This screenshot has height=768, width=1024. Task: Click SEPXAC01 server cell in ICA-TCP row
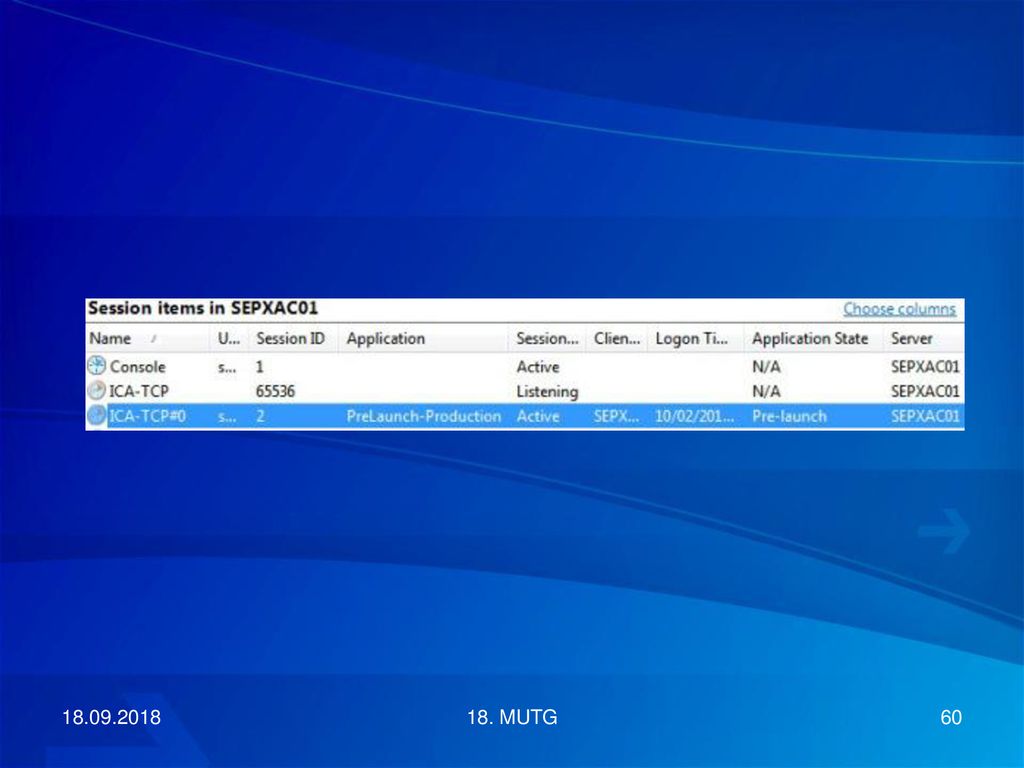925,391
